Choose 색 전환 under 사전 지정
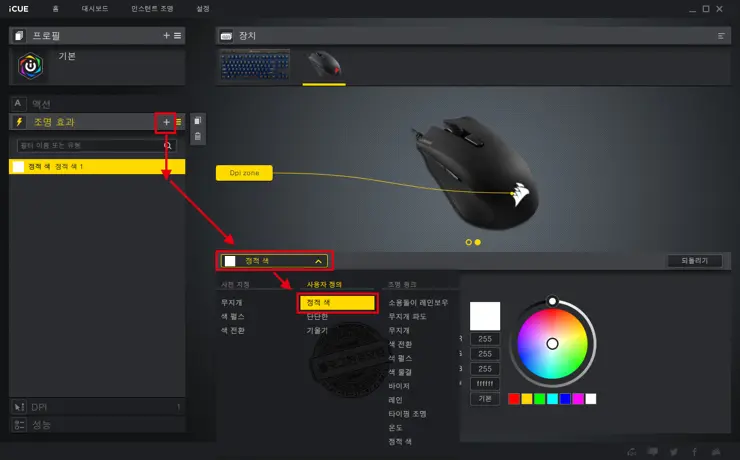The image size is (740, 460). point(232,331)
